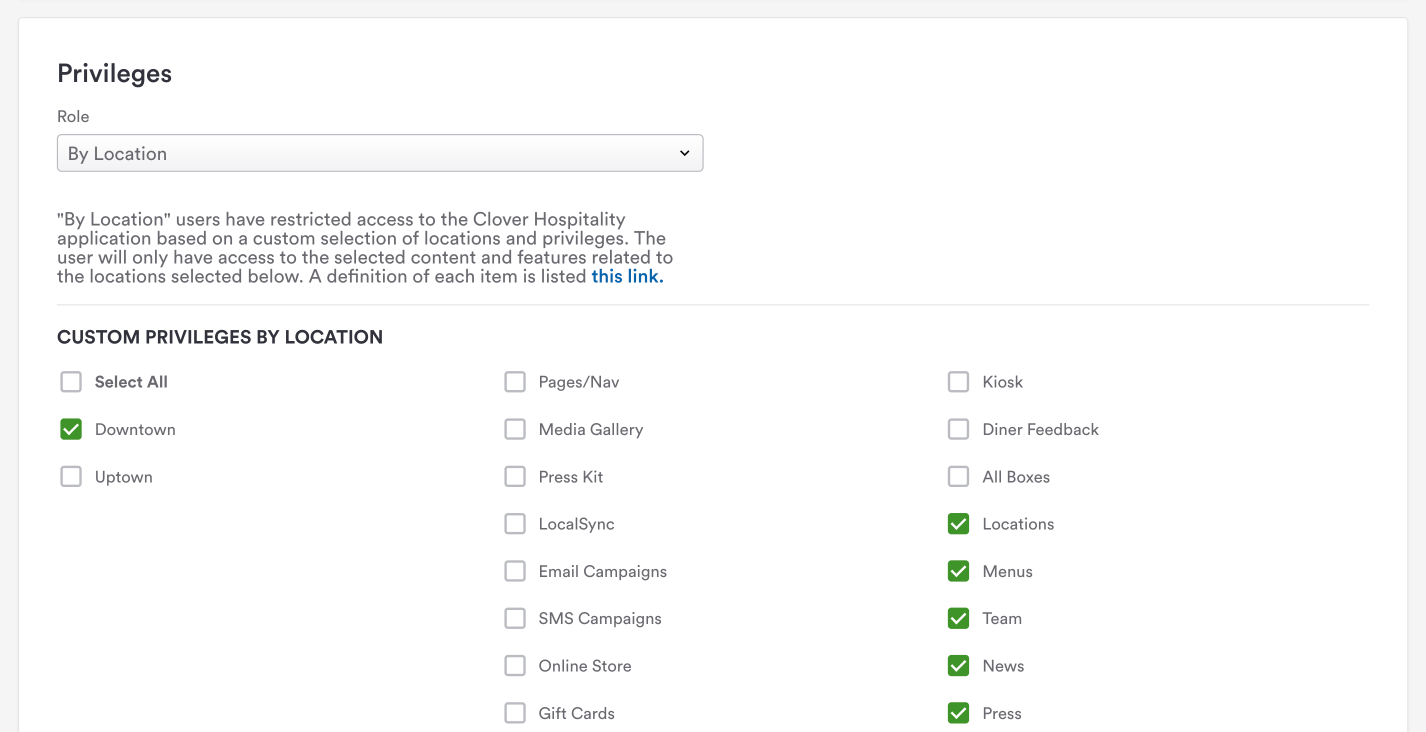The image size is (1426, 732).
Task: Check the Online Store checkbox
Action: (x=515, y=666)
